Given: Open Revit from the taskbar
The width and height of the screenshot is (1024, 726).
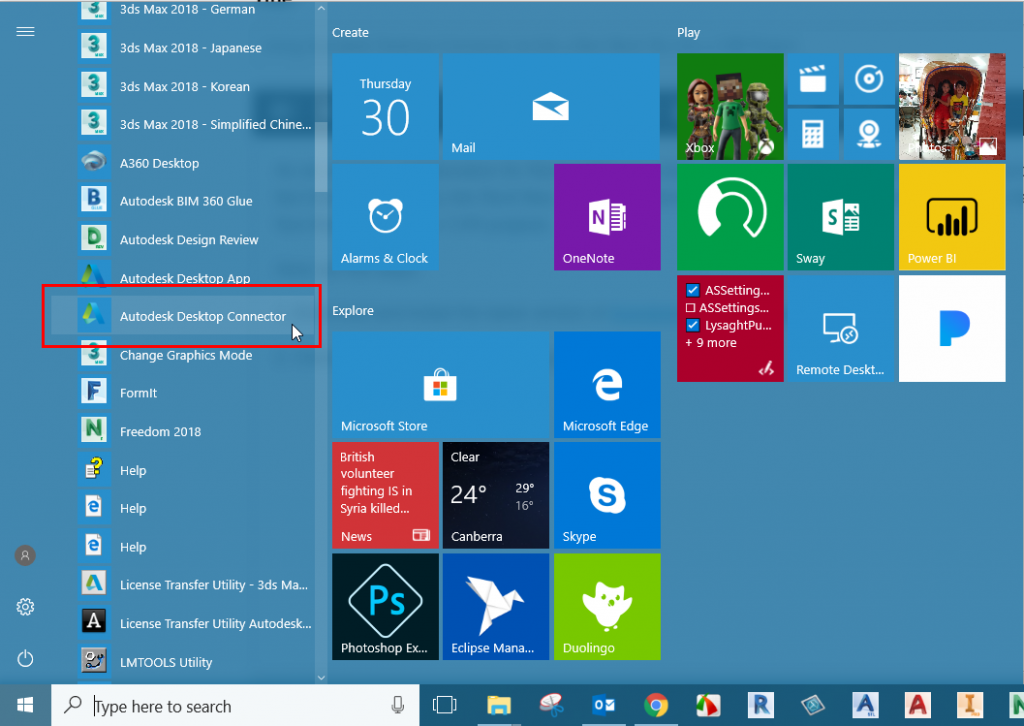Looking at the screenshot, I should tap(761, 705).
